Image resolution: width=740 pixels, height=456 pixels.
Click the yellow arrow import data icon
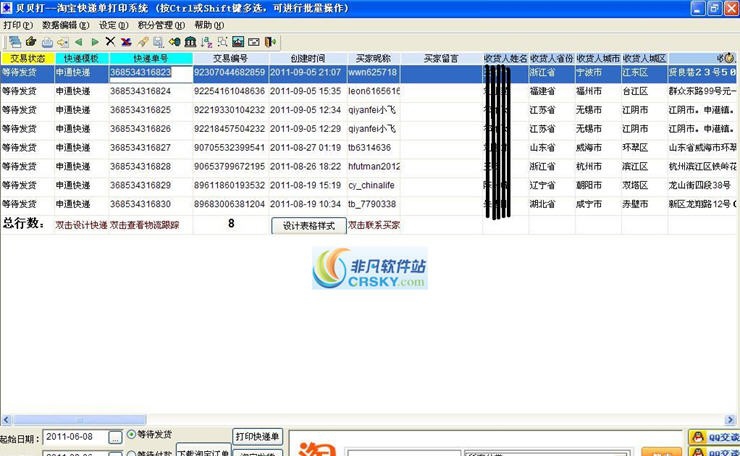pos(175,42)
